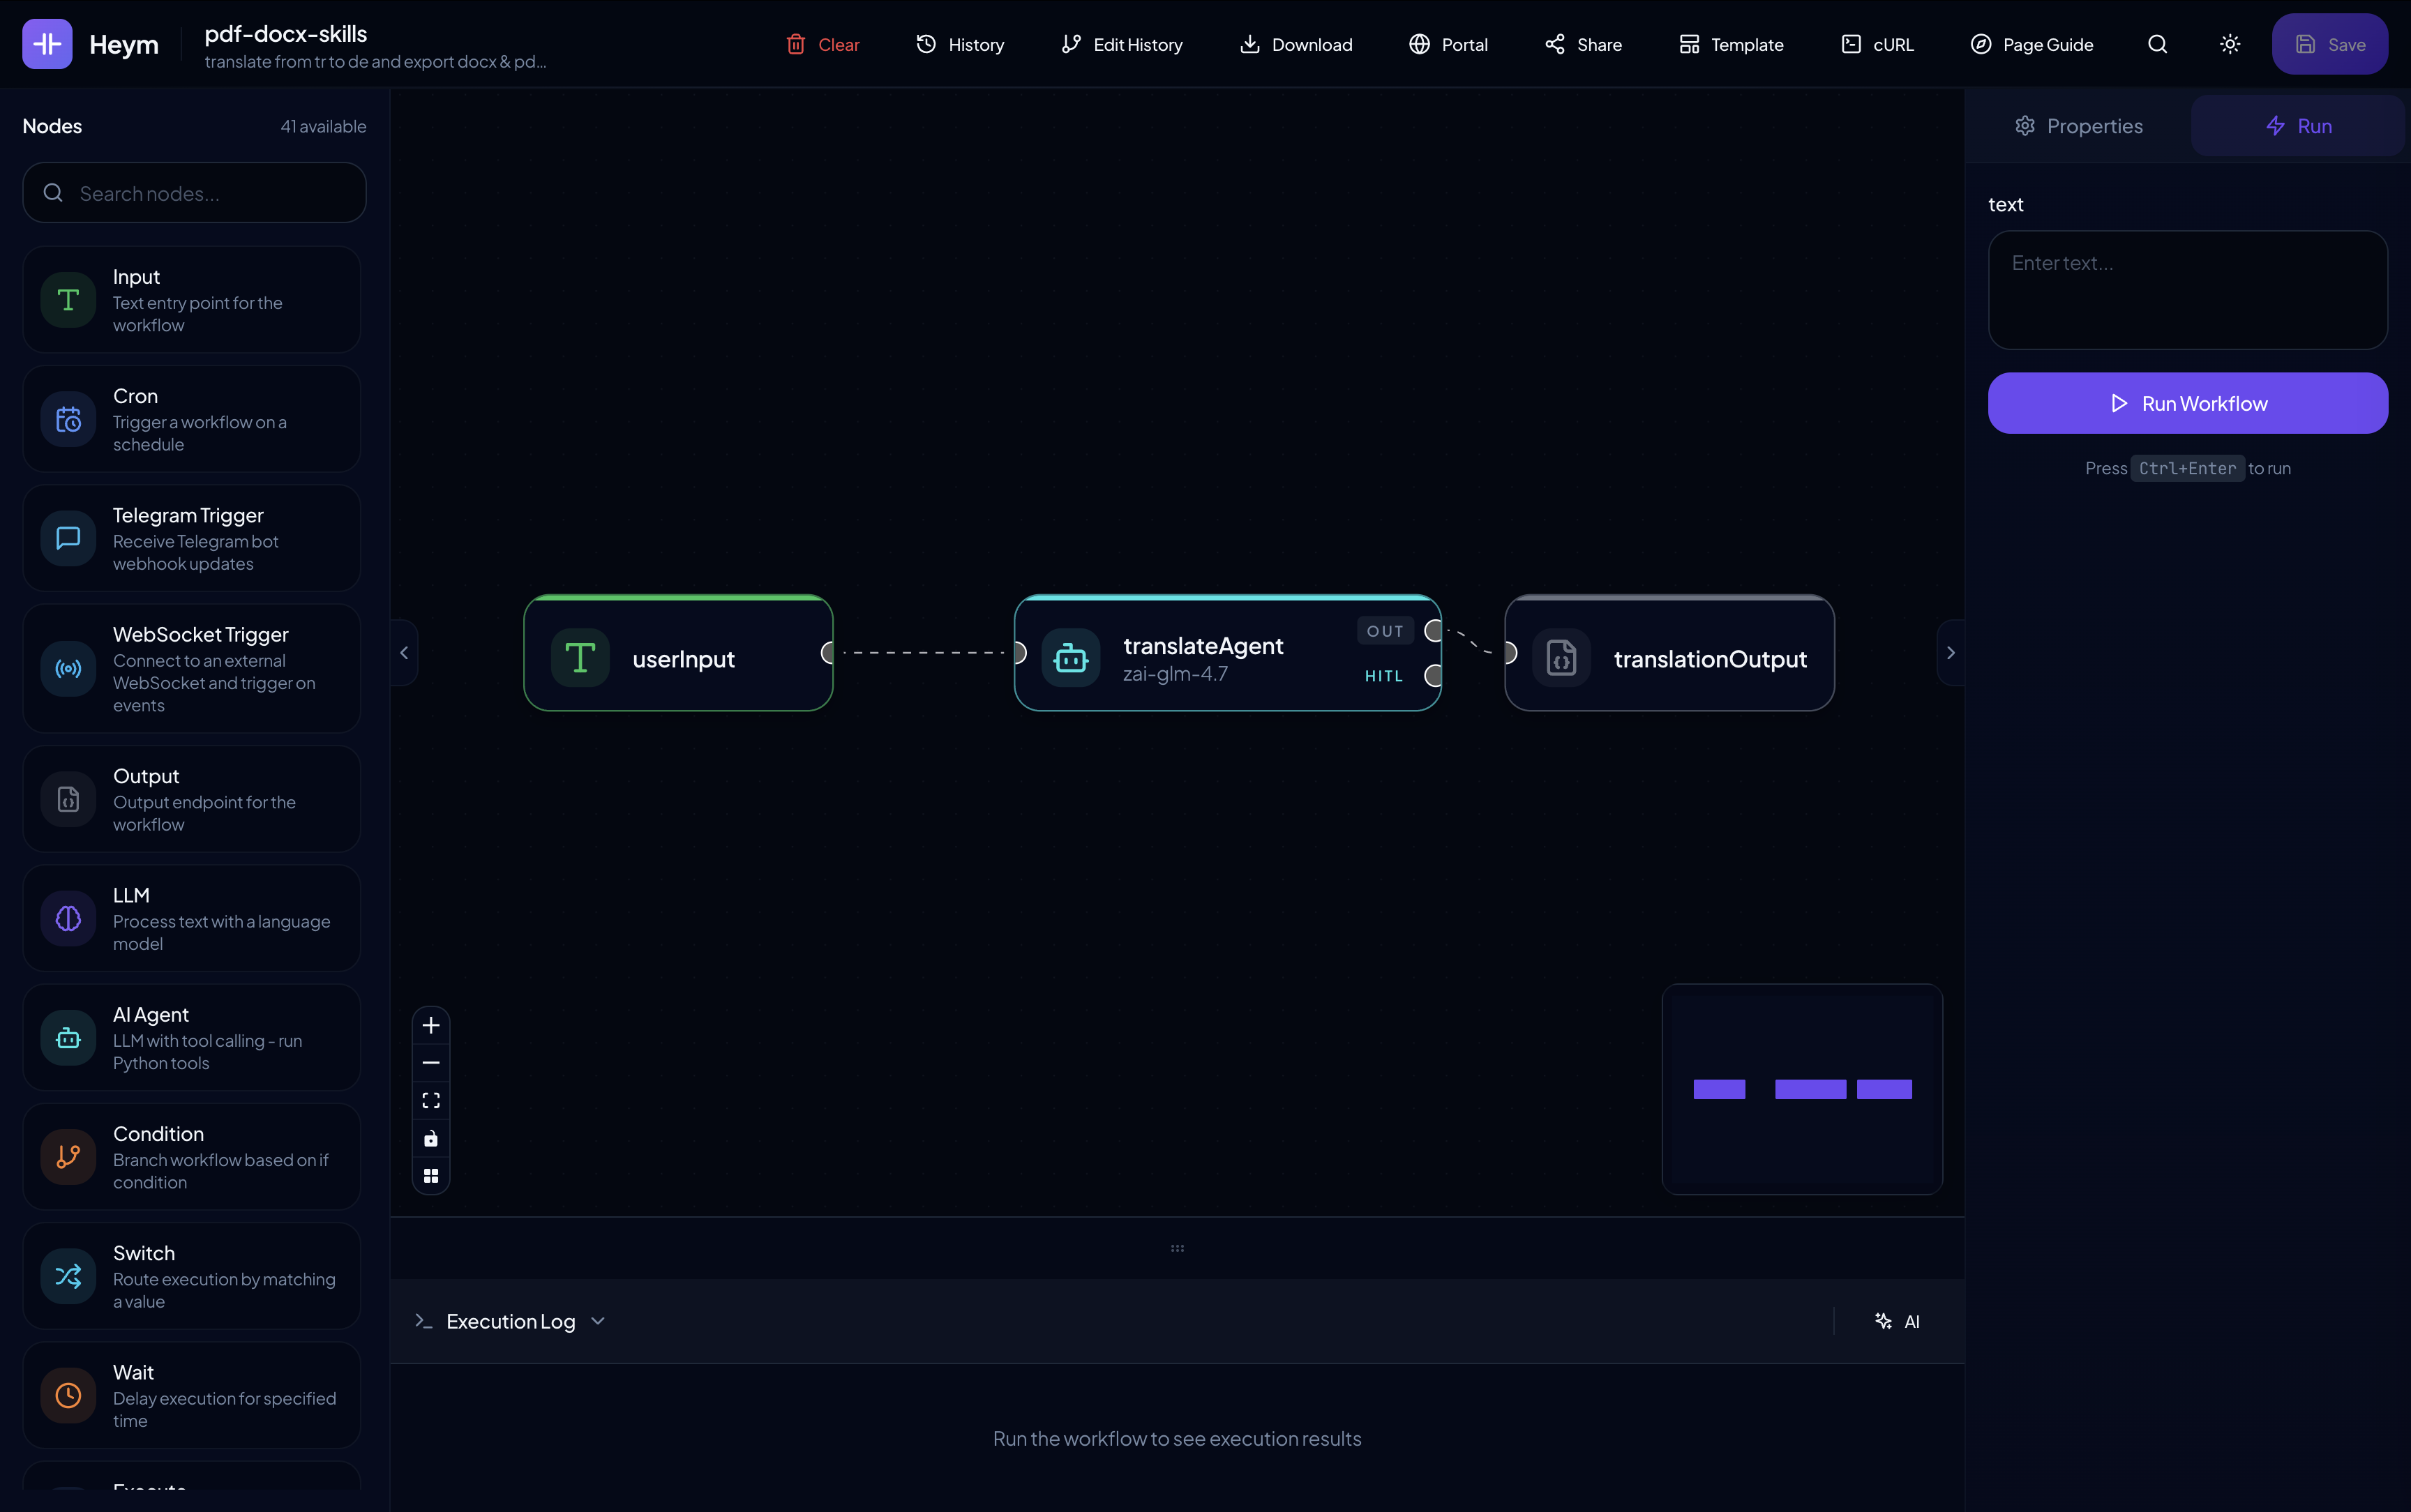2411x1512 pixels.
Task: Collapse the left nodes sidebar
Action: (x=403, y=652)
